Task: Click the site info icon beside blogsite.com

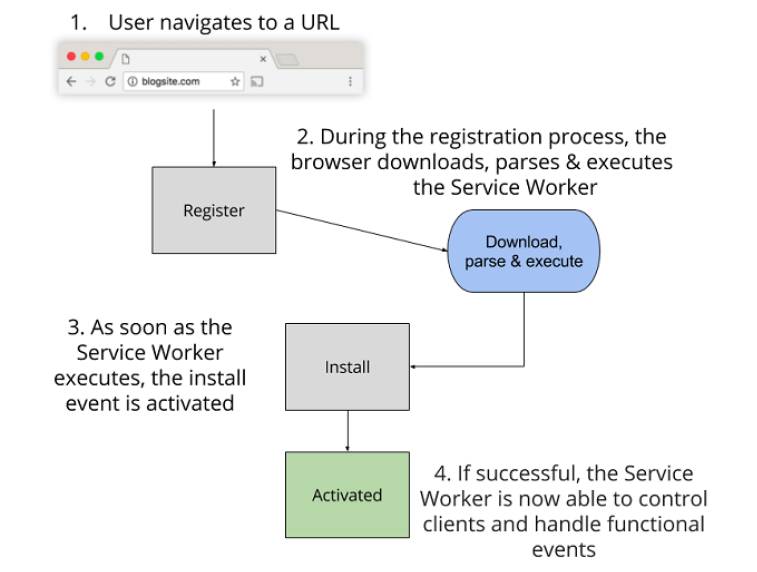Action: [131, 82]
